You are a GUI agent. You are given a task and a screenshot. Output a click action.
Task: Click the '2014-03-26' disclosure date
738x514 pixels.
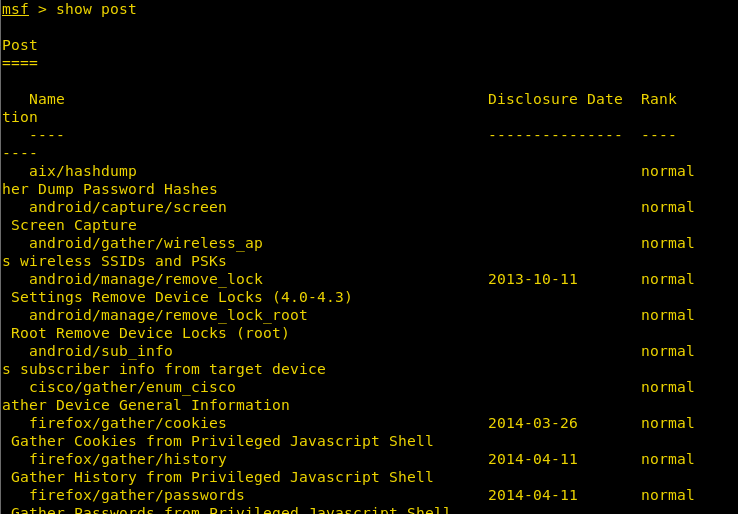533,423
